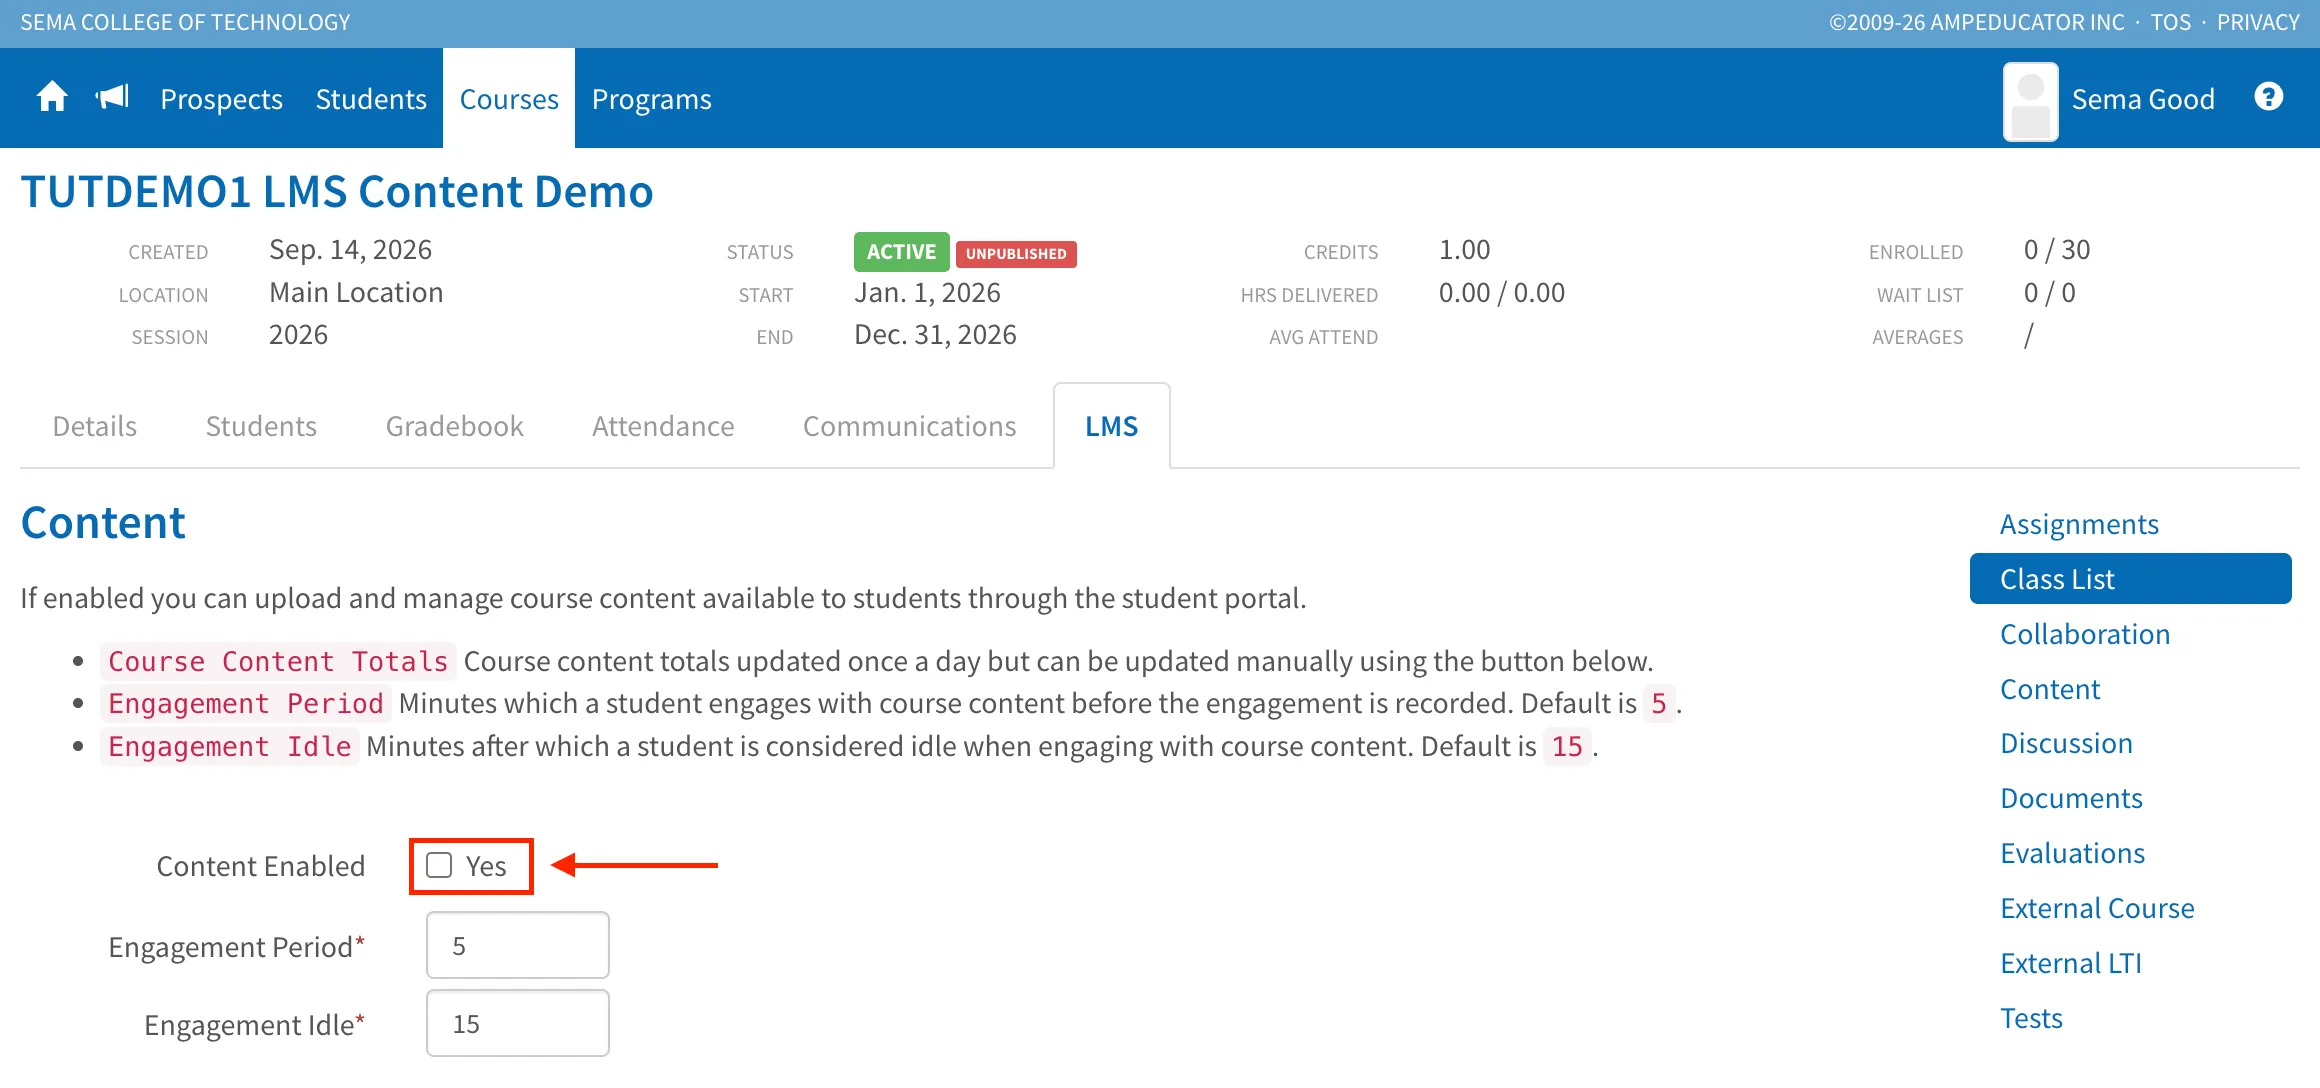The height and width of the screenshot is (1088, 2320).
Task: Open the Prospects menu
Action: 221,99
